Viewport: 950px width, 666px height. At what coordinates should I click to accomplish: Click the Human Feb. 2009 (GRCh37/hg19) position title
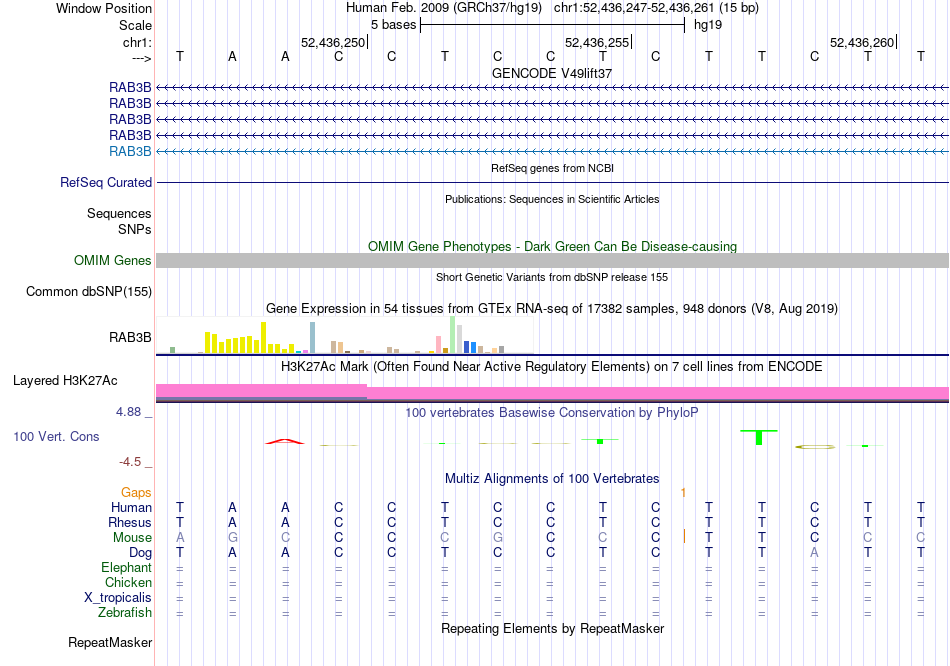tap(445, 8)
